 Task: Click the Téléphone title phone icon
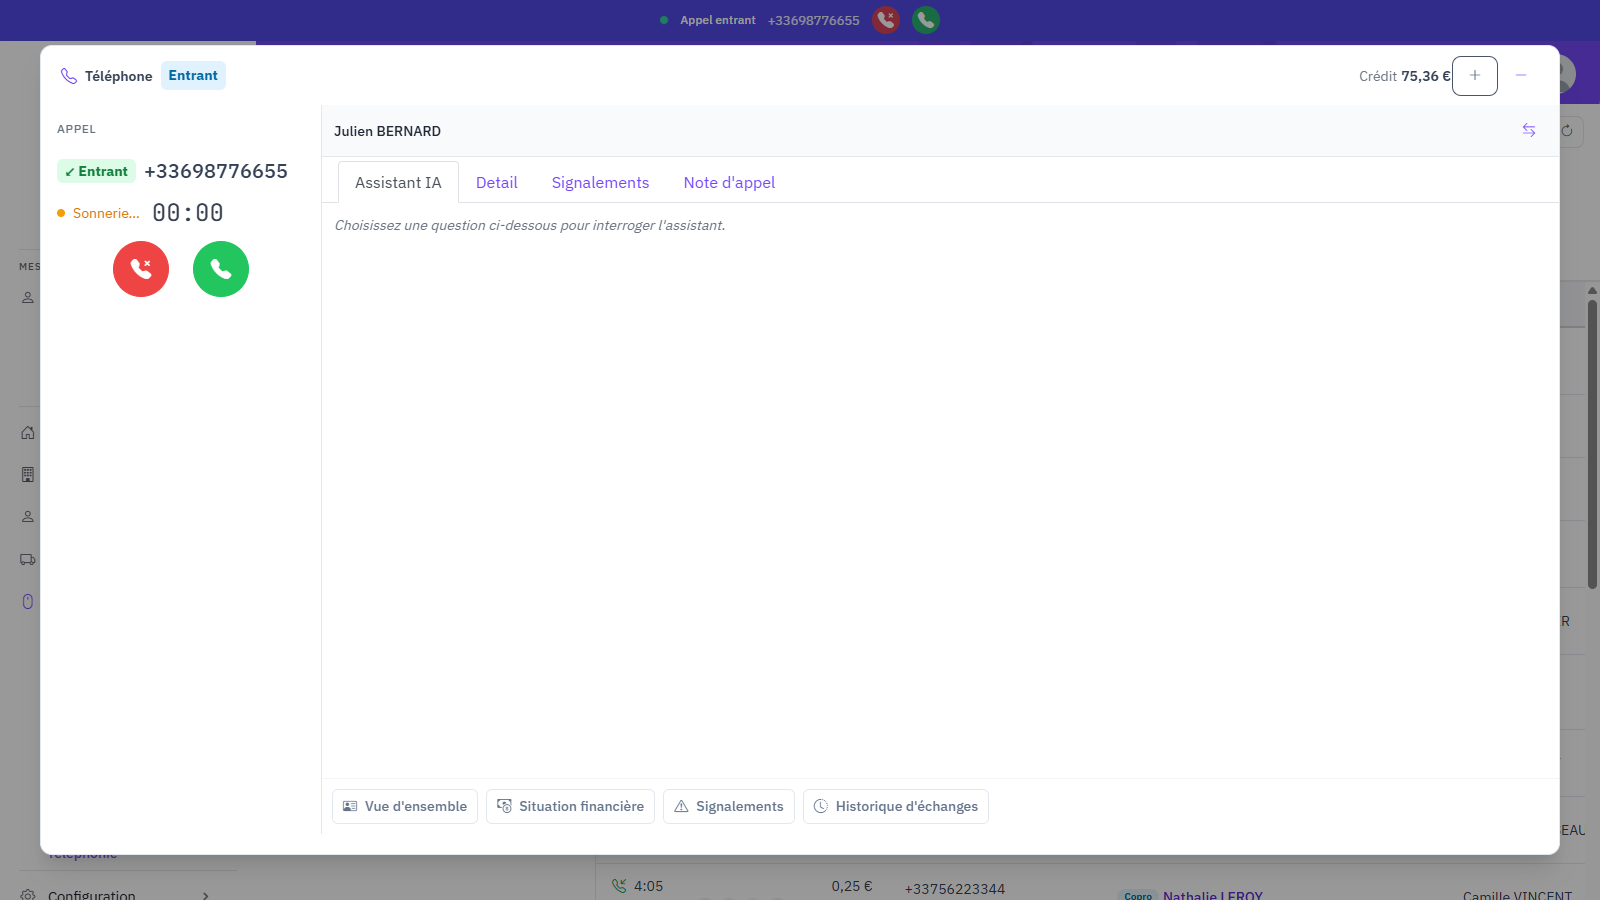(69, 76)
